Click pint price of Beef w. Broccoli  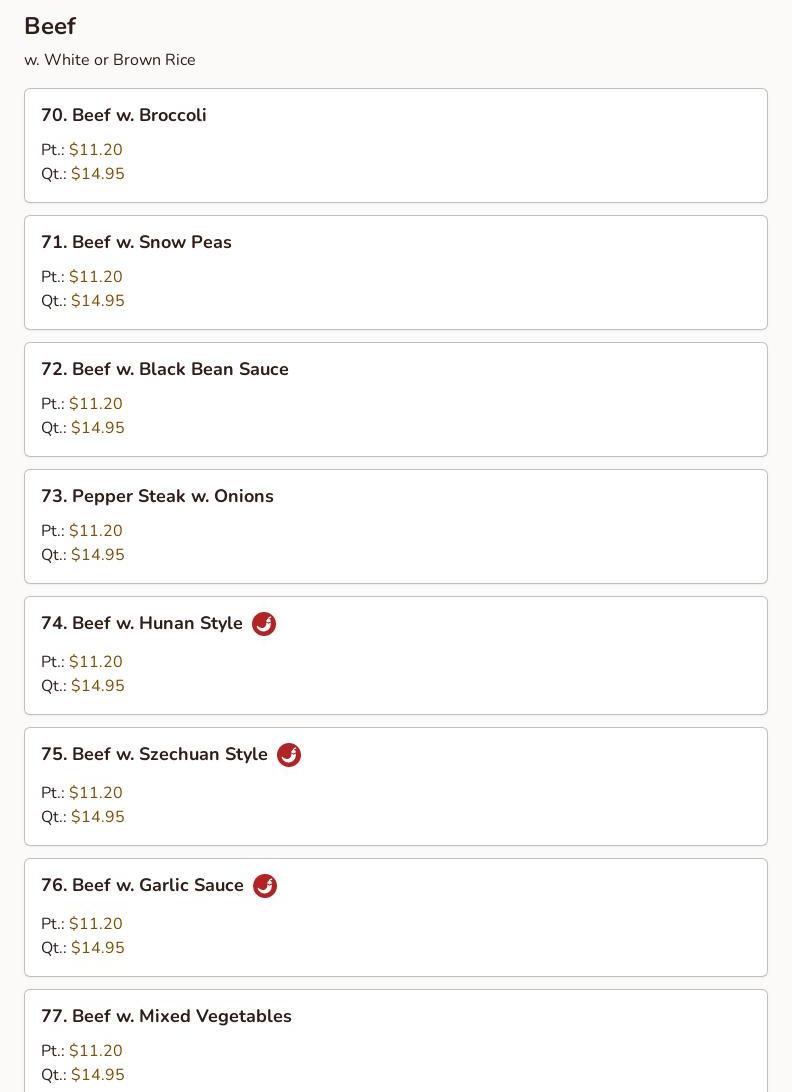[95, 150]
